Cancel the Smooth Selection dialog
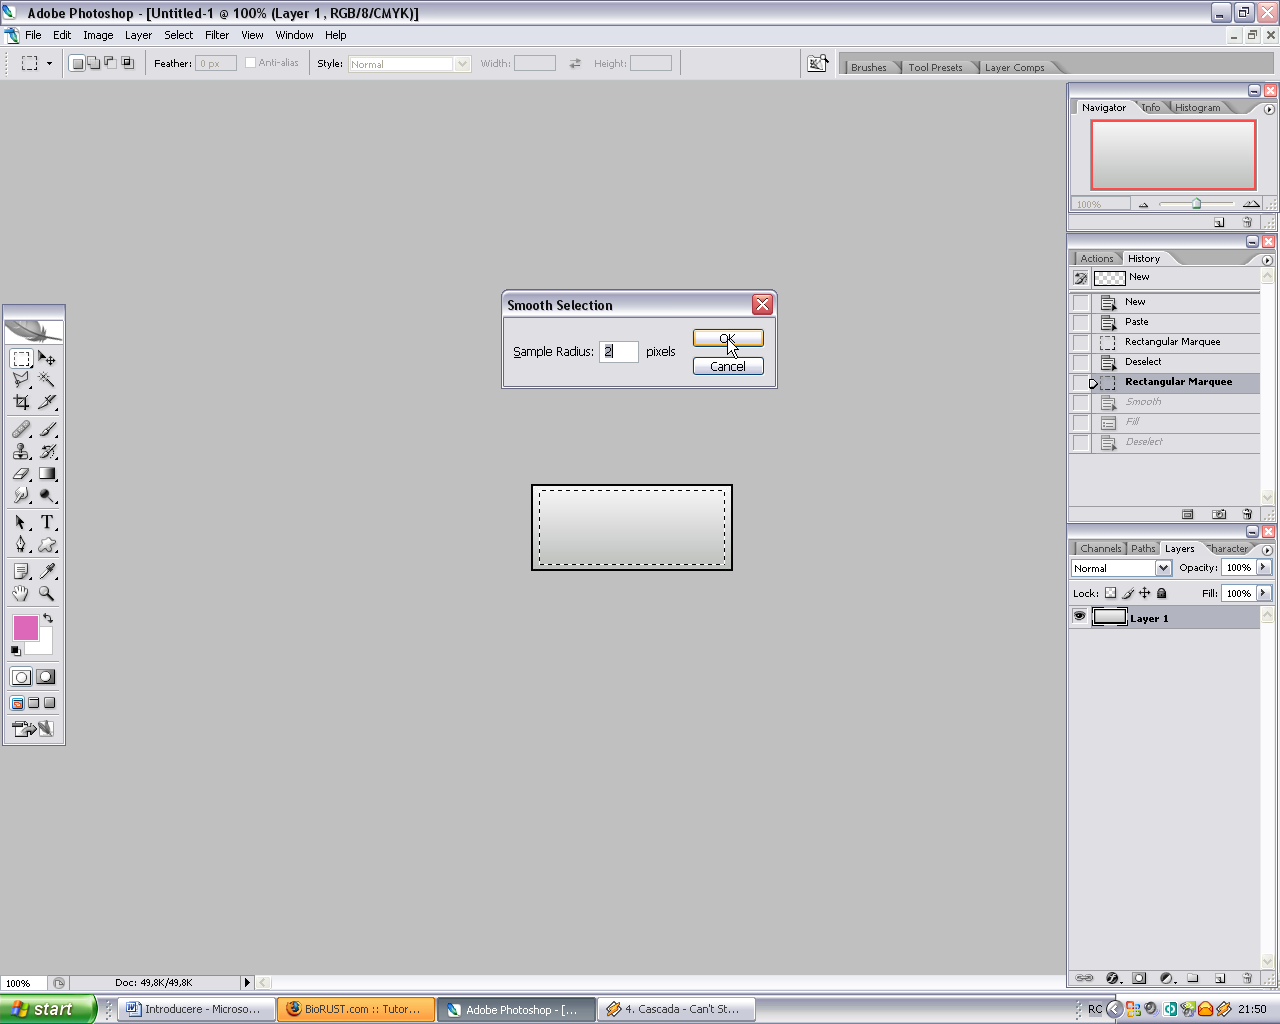 (727, 367)
